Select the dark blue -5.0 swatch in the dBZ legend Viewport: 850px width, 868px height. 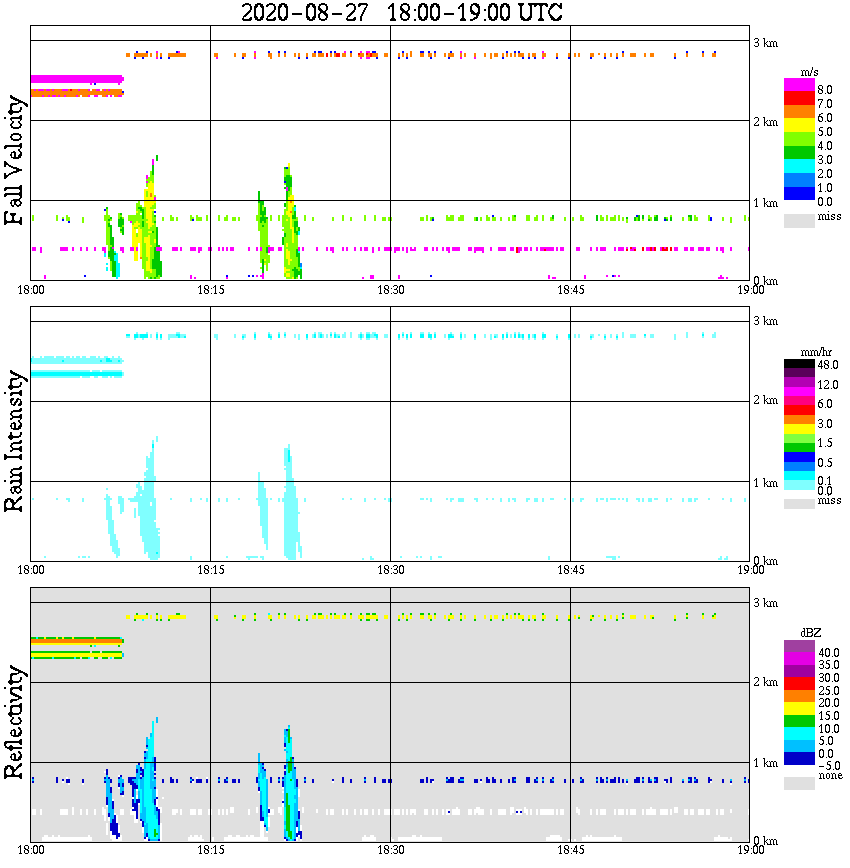click(799, 758)
